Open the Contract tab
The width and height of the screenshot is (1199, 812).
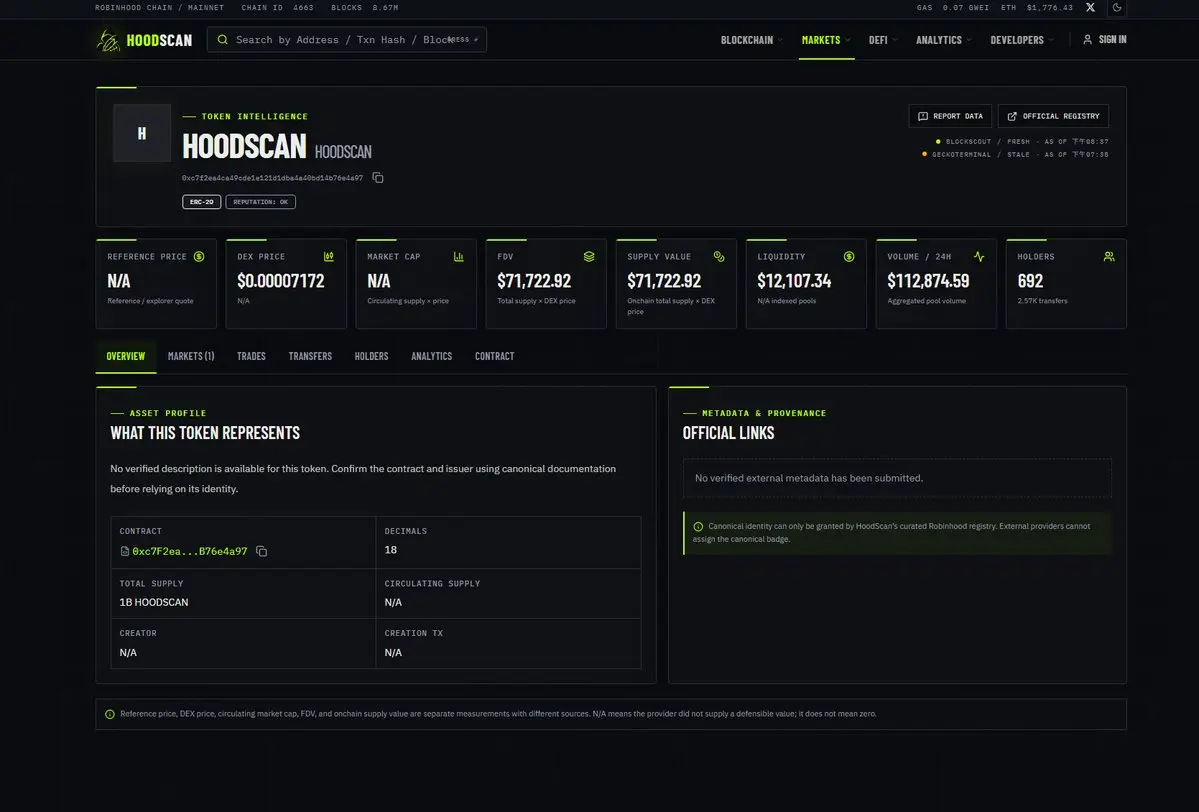click(x=495, y=356)
